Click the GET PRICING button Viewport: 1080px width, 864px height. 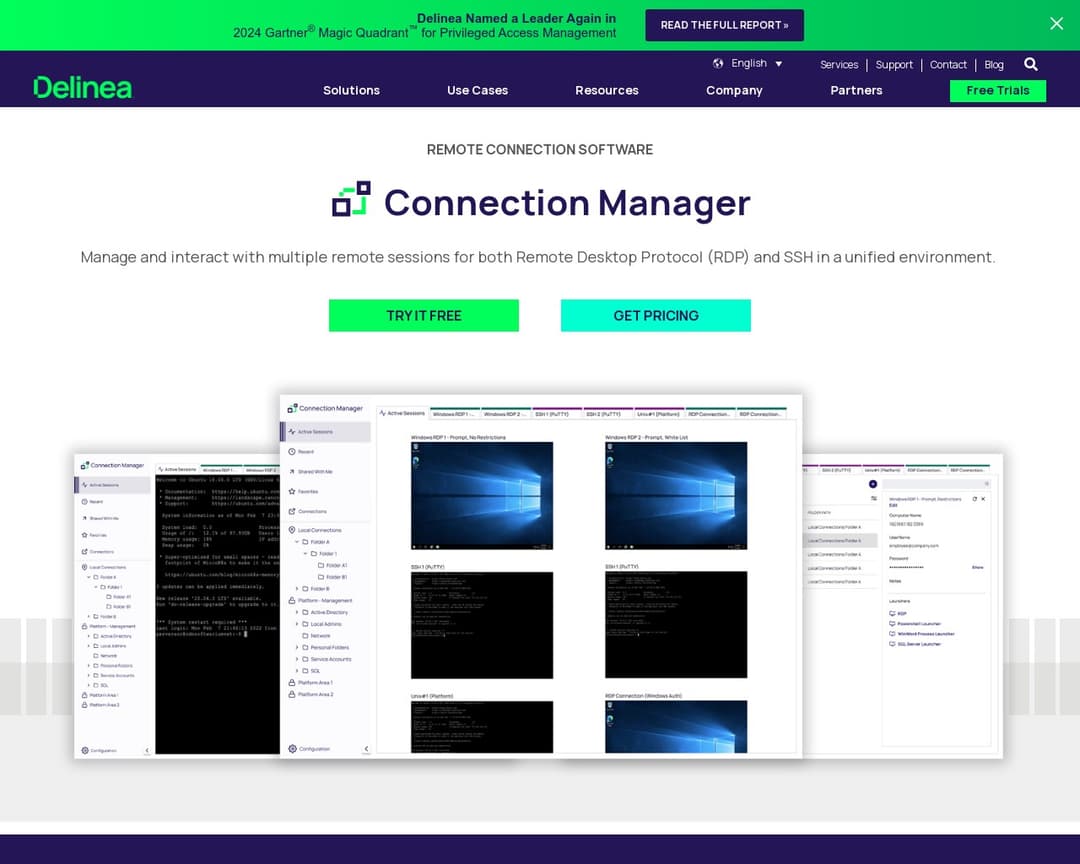coord(656,316)
